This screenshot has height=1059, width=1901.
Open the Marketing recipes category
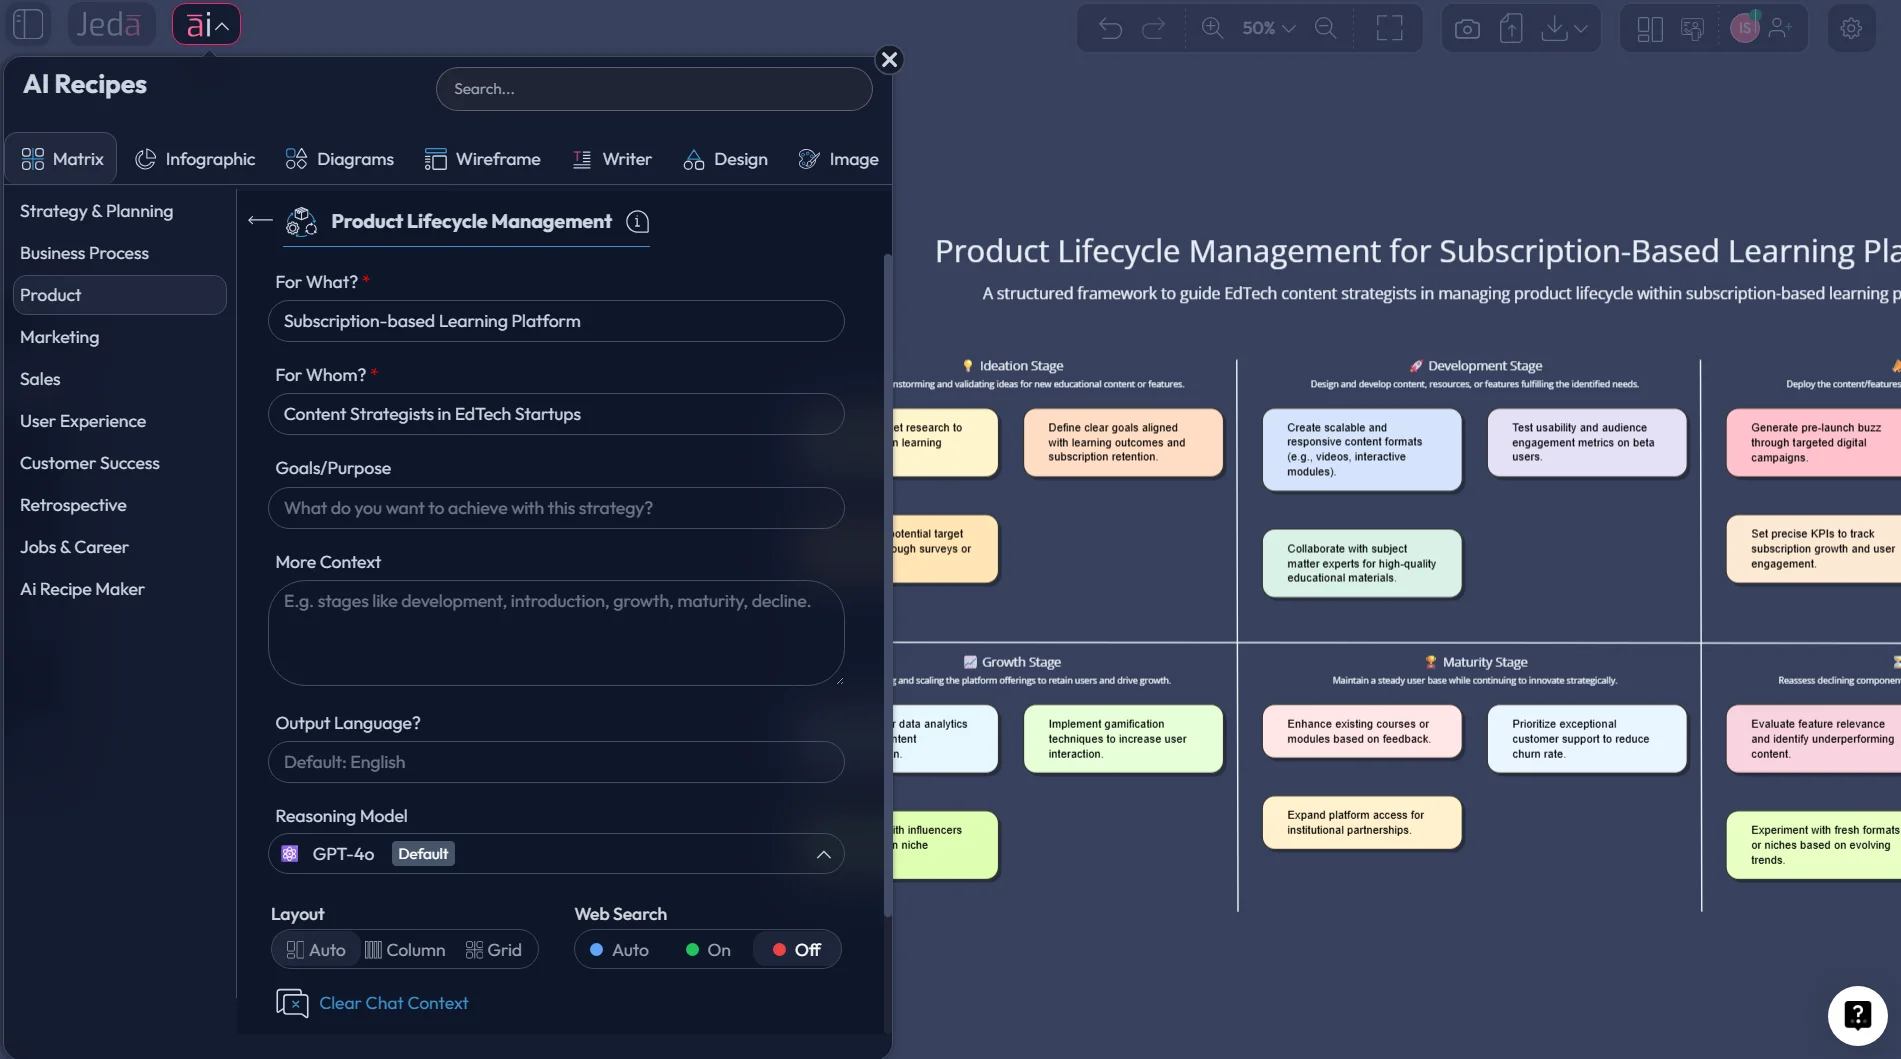click(59, 337)
